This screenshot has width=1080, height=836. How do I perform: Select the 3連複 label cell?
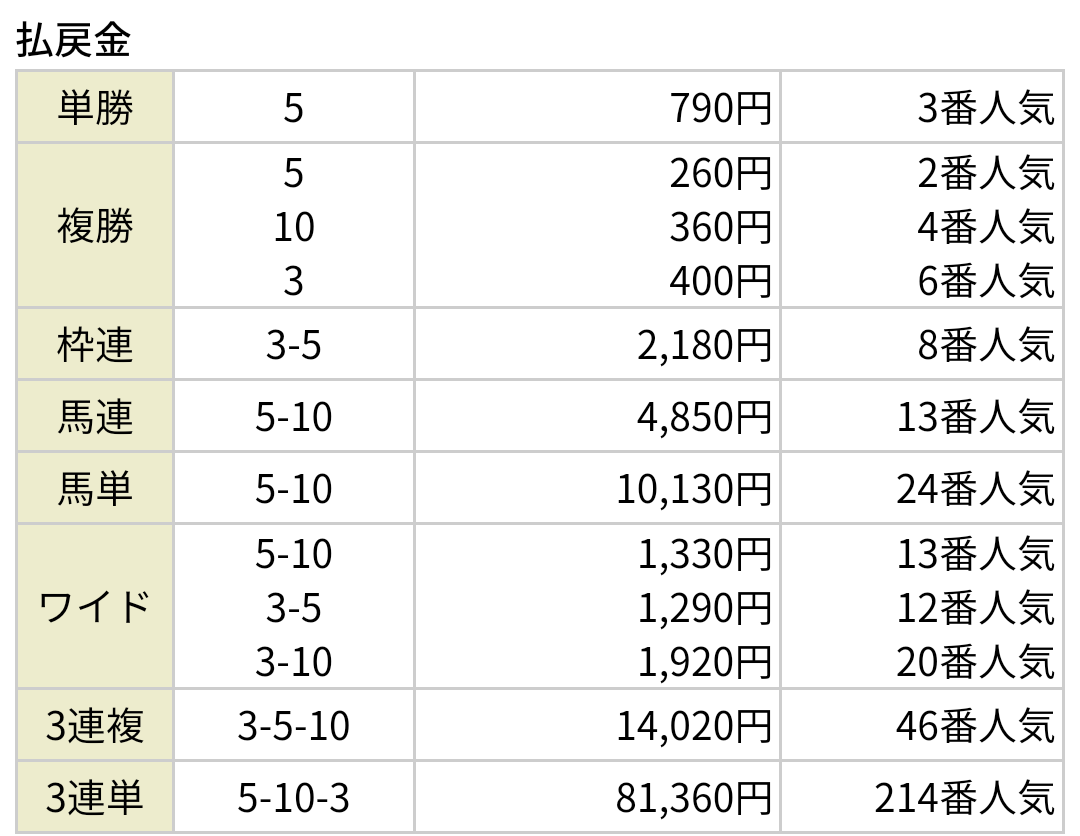tap(95, 726)
